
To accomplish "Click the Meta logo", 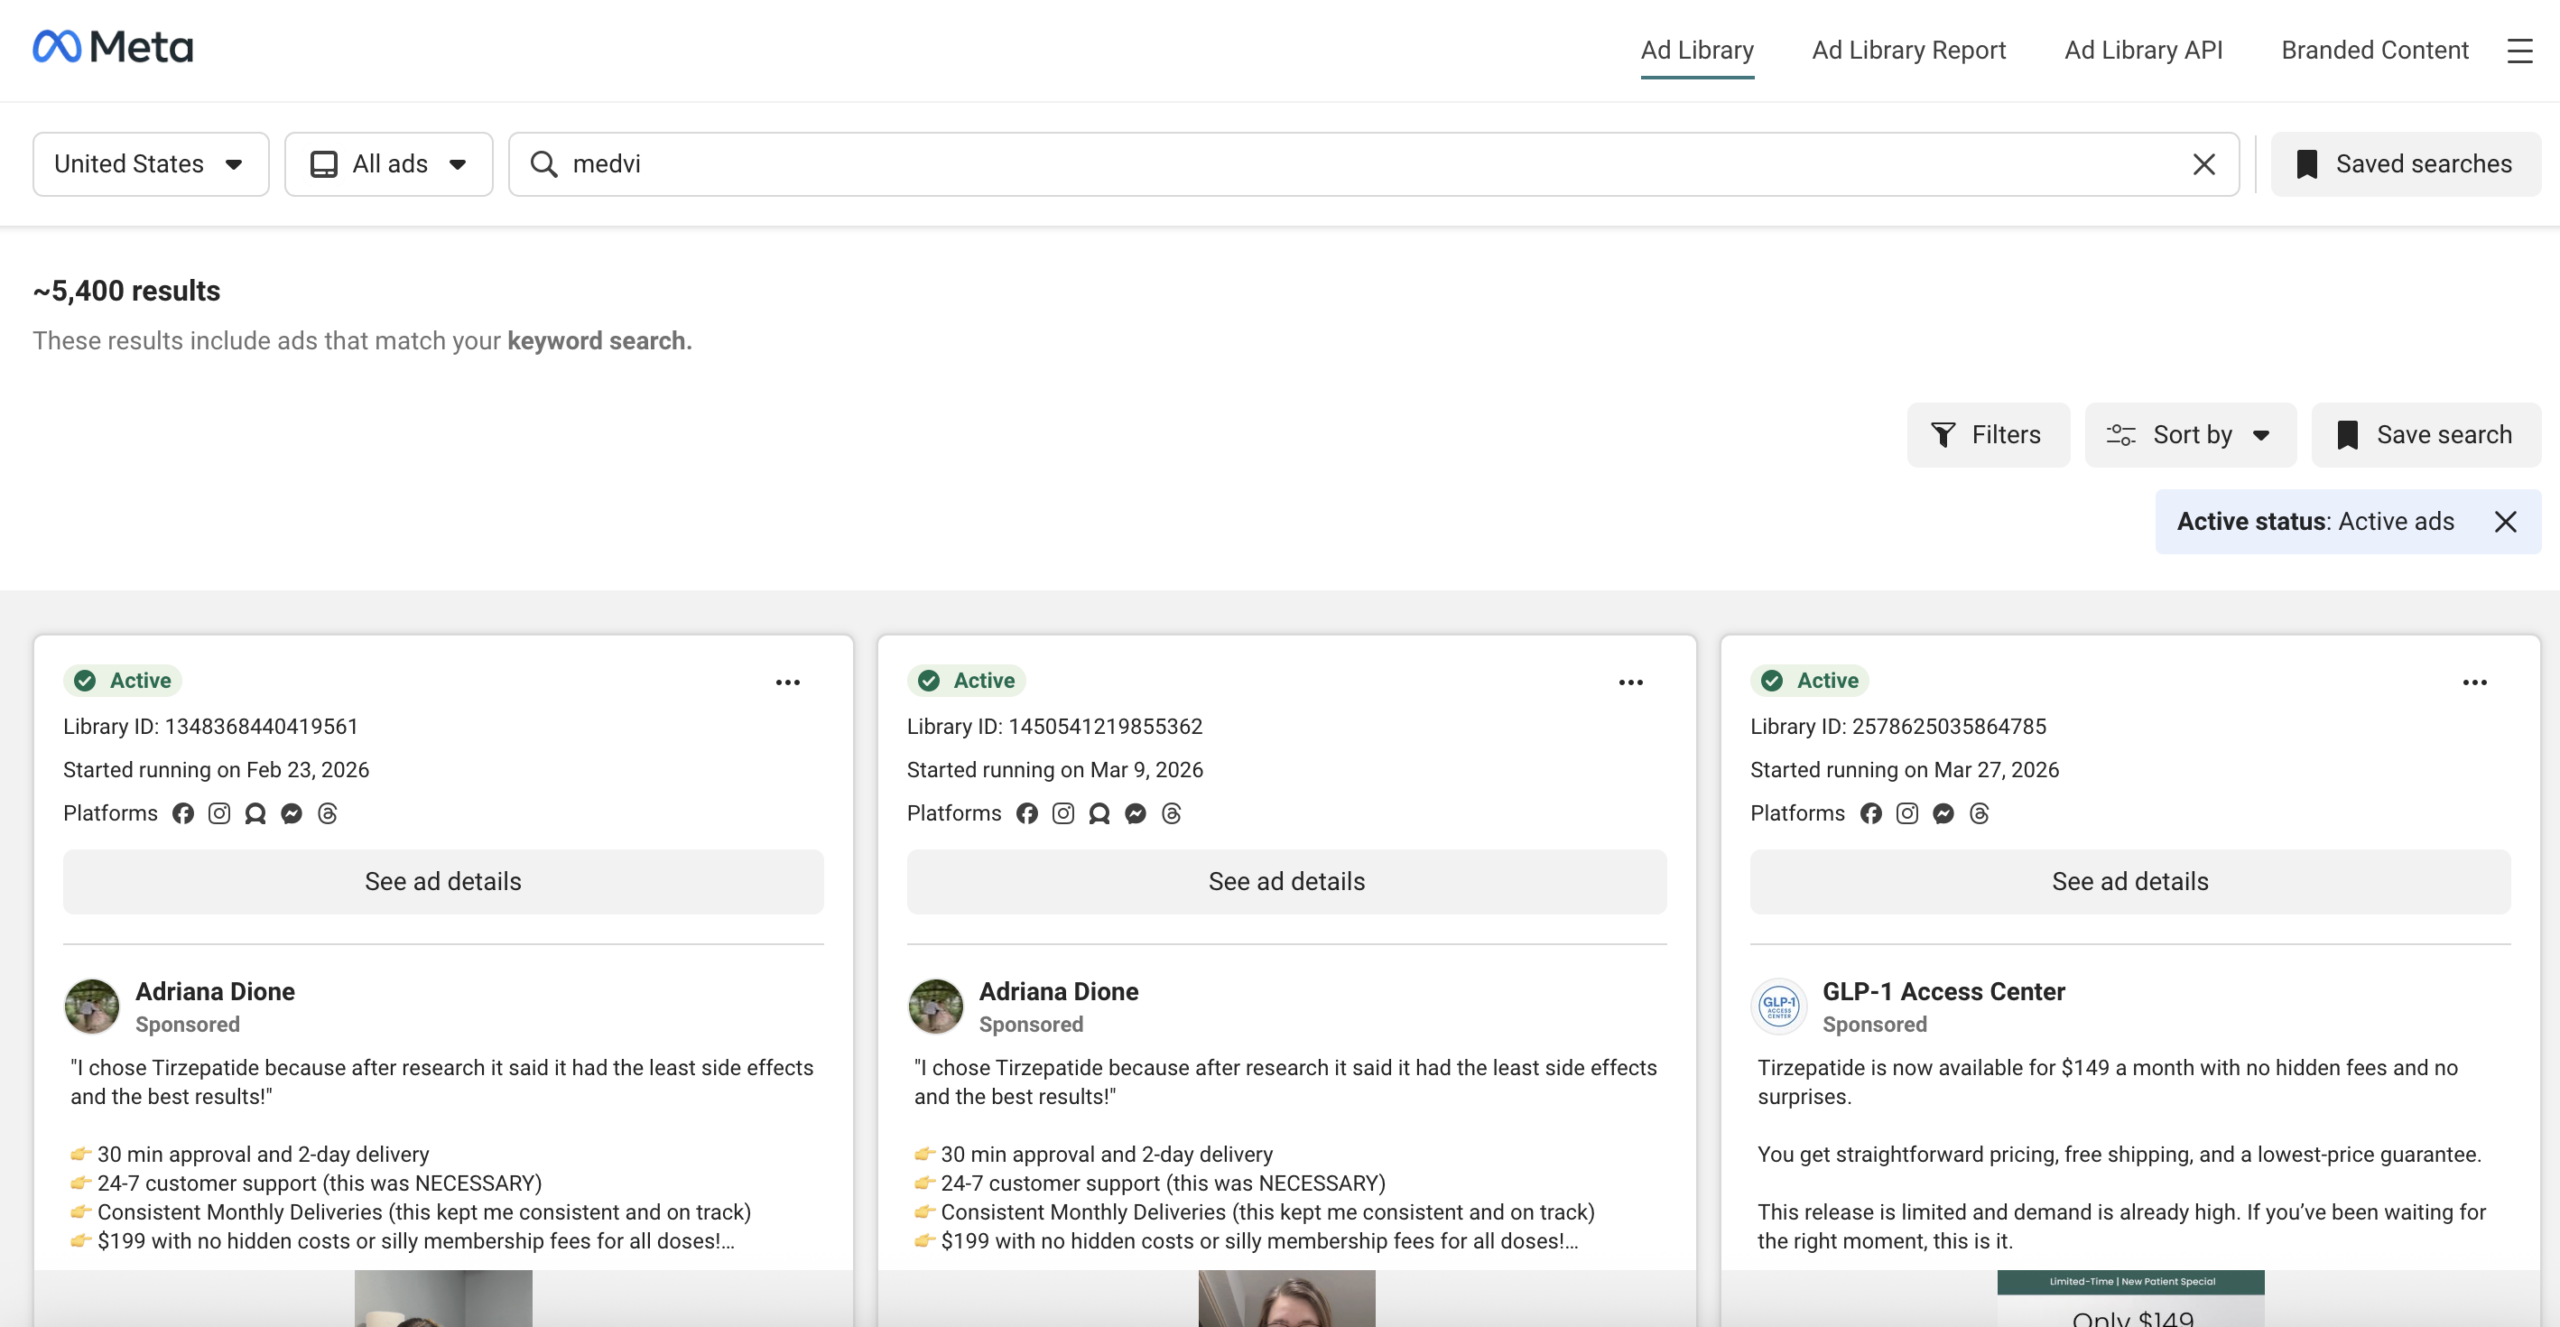I will tap(113, 47).
